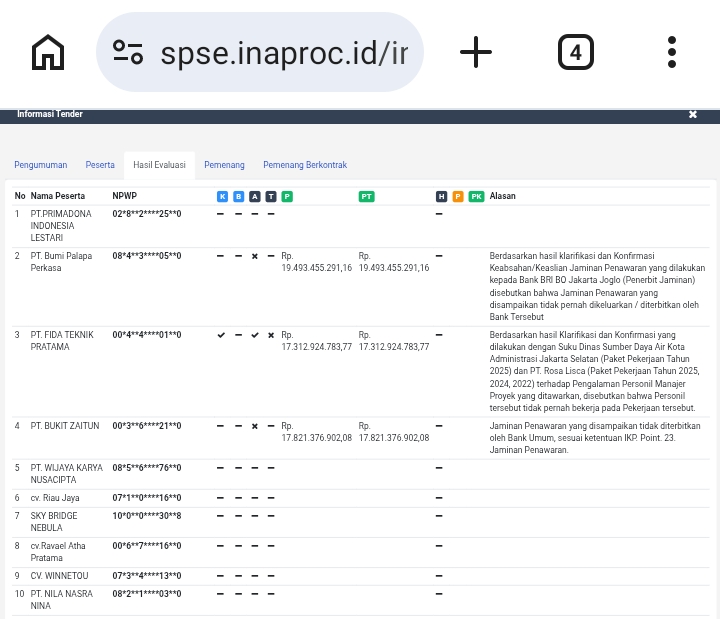Click NPWP column header

coord(124,196)
